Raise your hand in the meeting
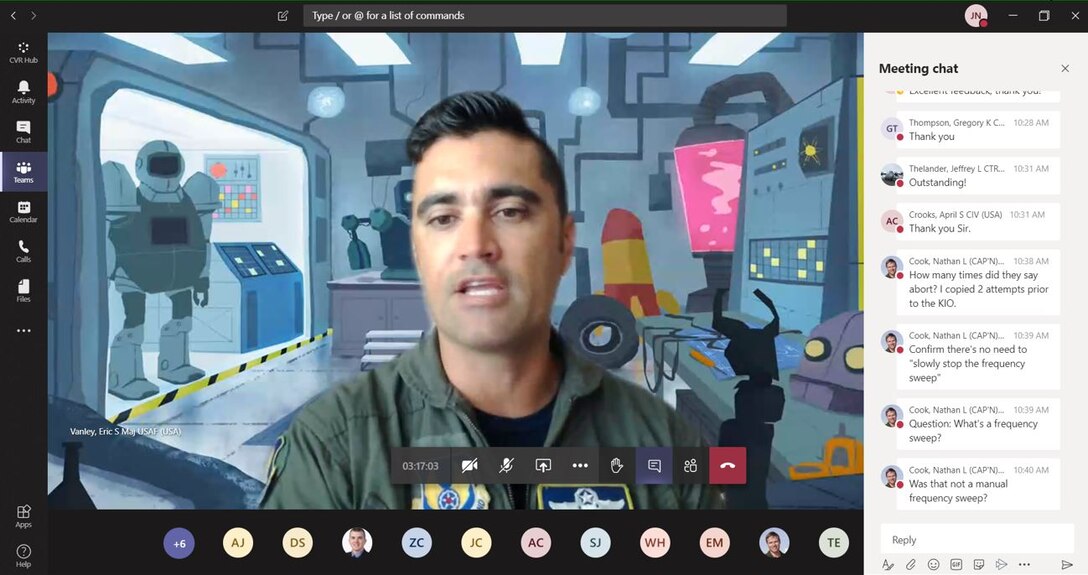1088x575 pixels. 617,466
